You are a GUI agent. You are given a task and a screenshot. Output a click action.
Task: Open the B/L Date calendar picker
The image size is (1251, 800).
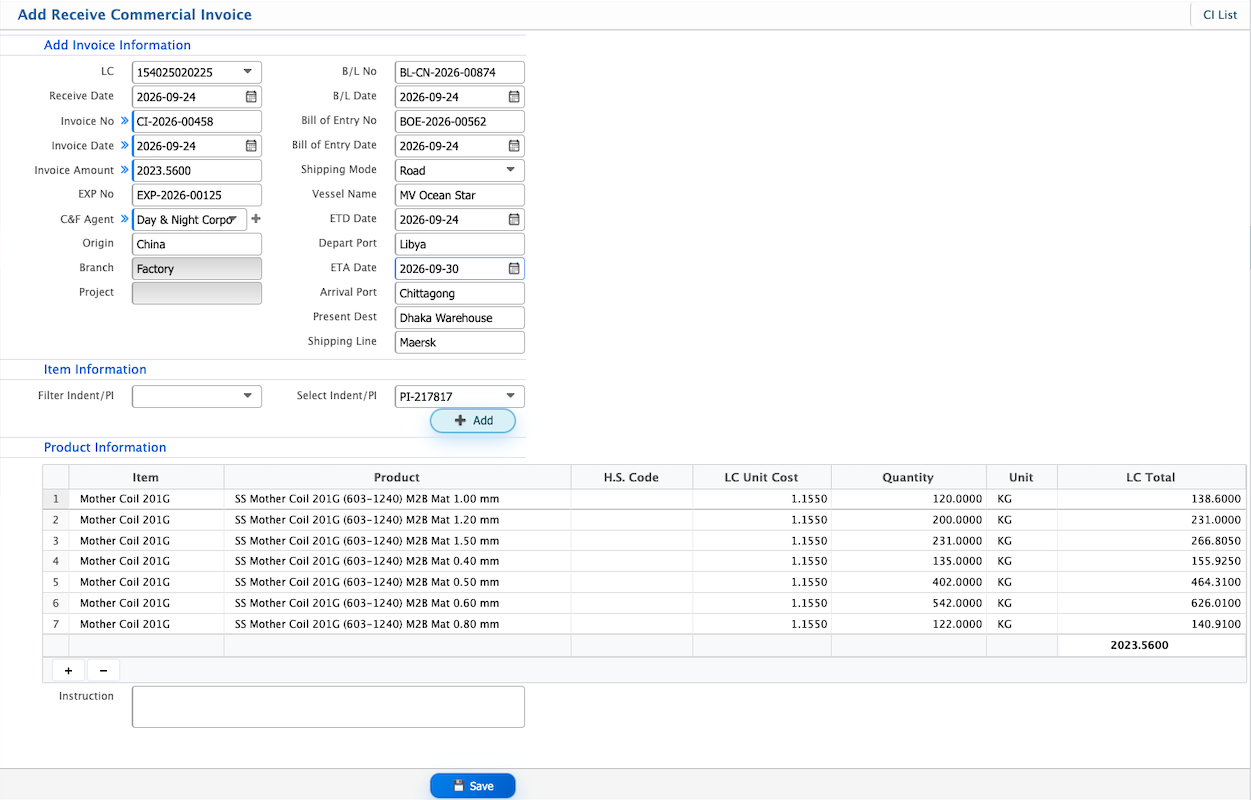[x=514, y=97]
